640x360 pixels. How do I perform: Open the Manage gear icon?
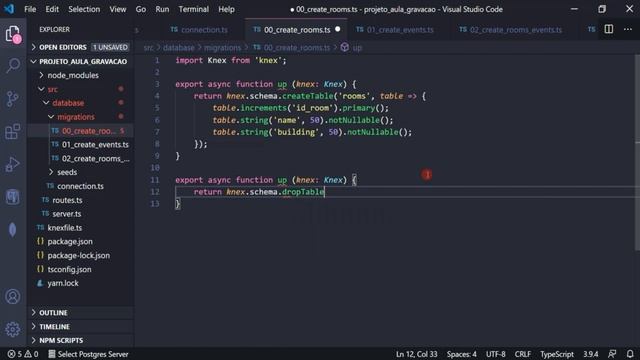point(13,329)
